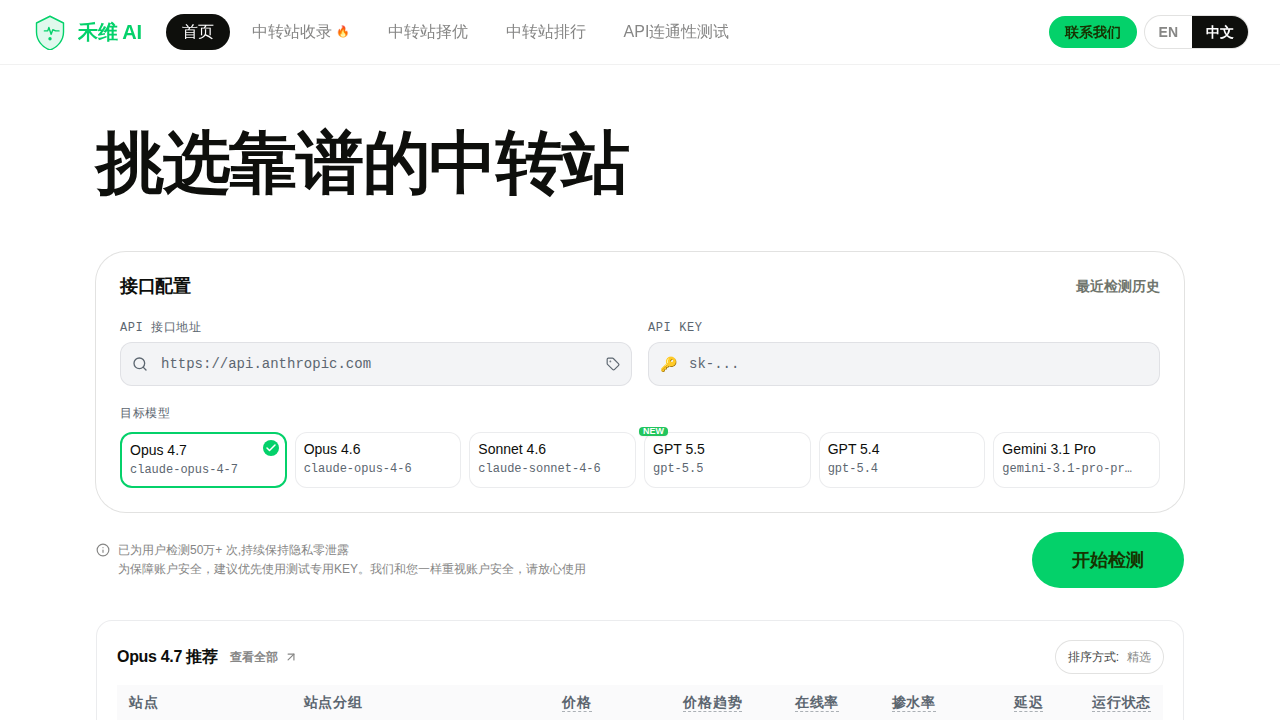The image size is (1280, 720).
Task: Click the 延迟 column header
Action: 1028,703
